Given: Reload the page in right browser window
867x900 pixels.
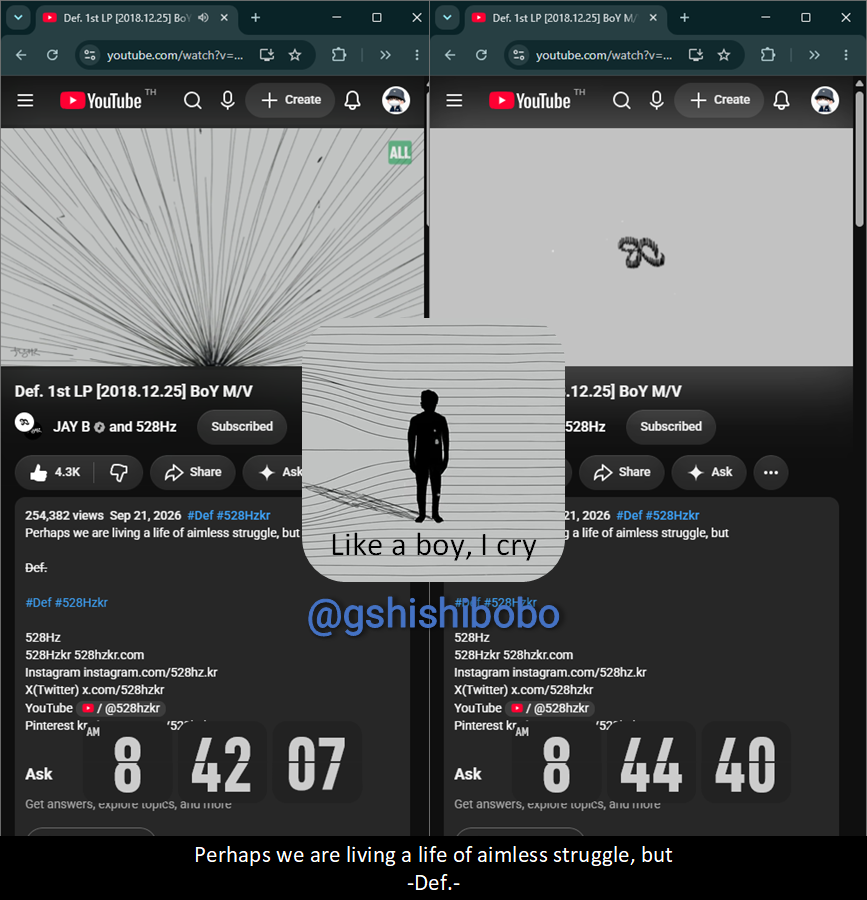Looking at the screenshot, I should click(x=481, y=55).
